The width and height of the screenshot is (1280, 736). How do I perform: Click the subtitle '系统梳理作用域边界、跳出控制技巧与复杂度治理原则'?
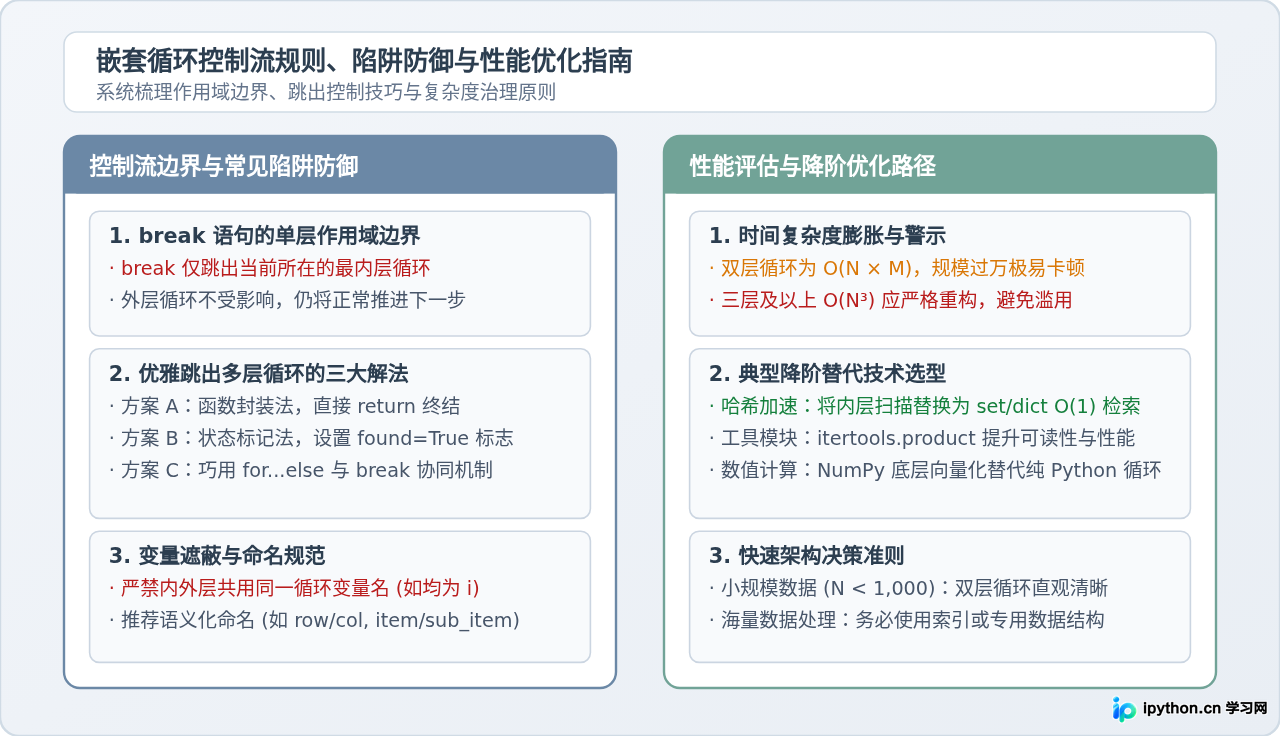(x=326, y=93)
